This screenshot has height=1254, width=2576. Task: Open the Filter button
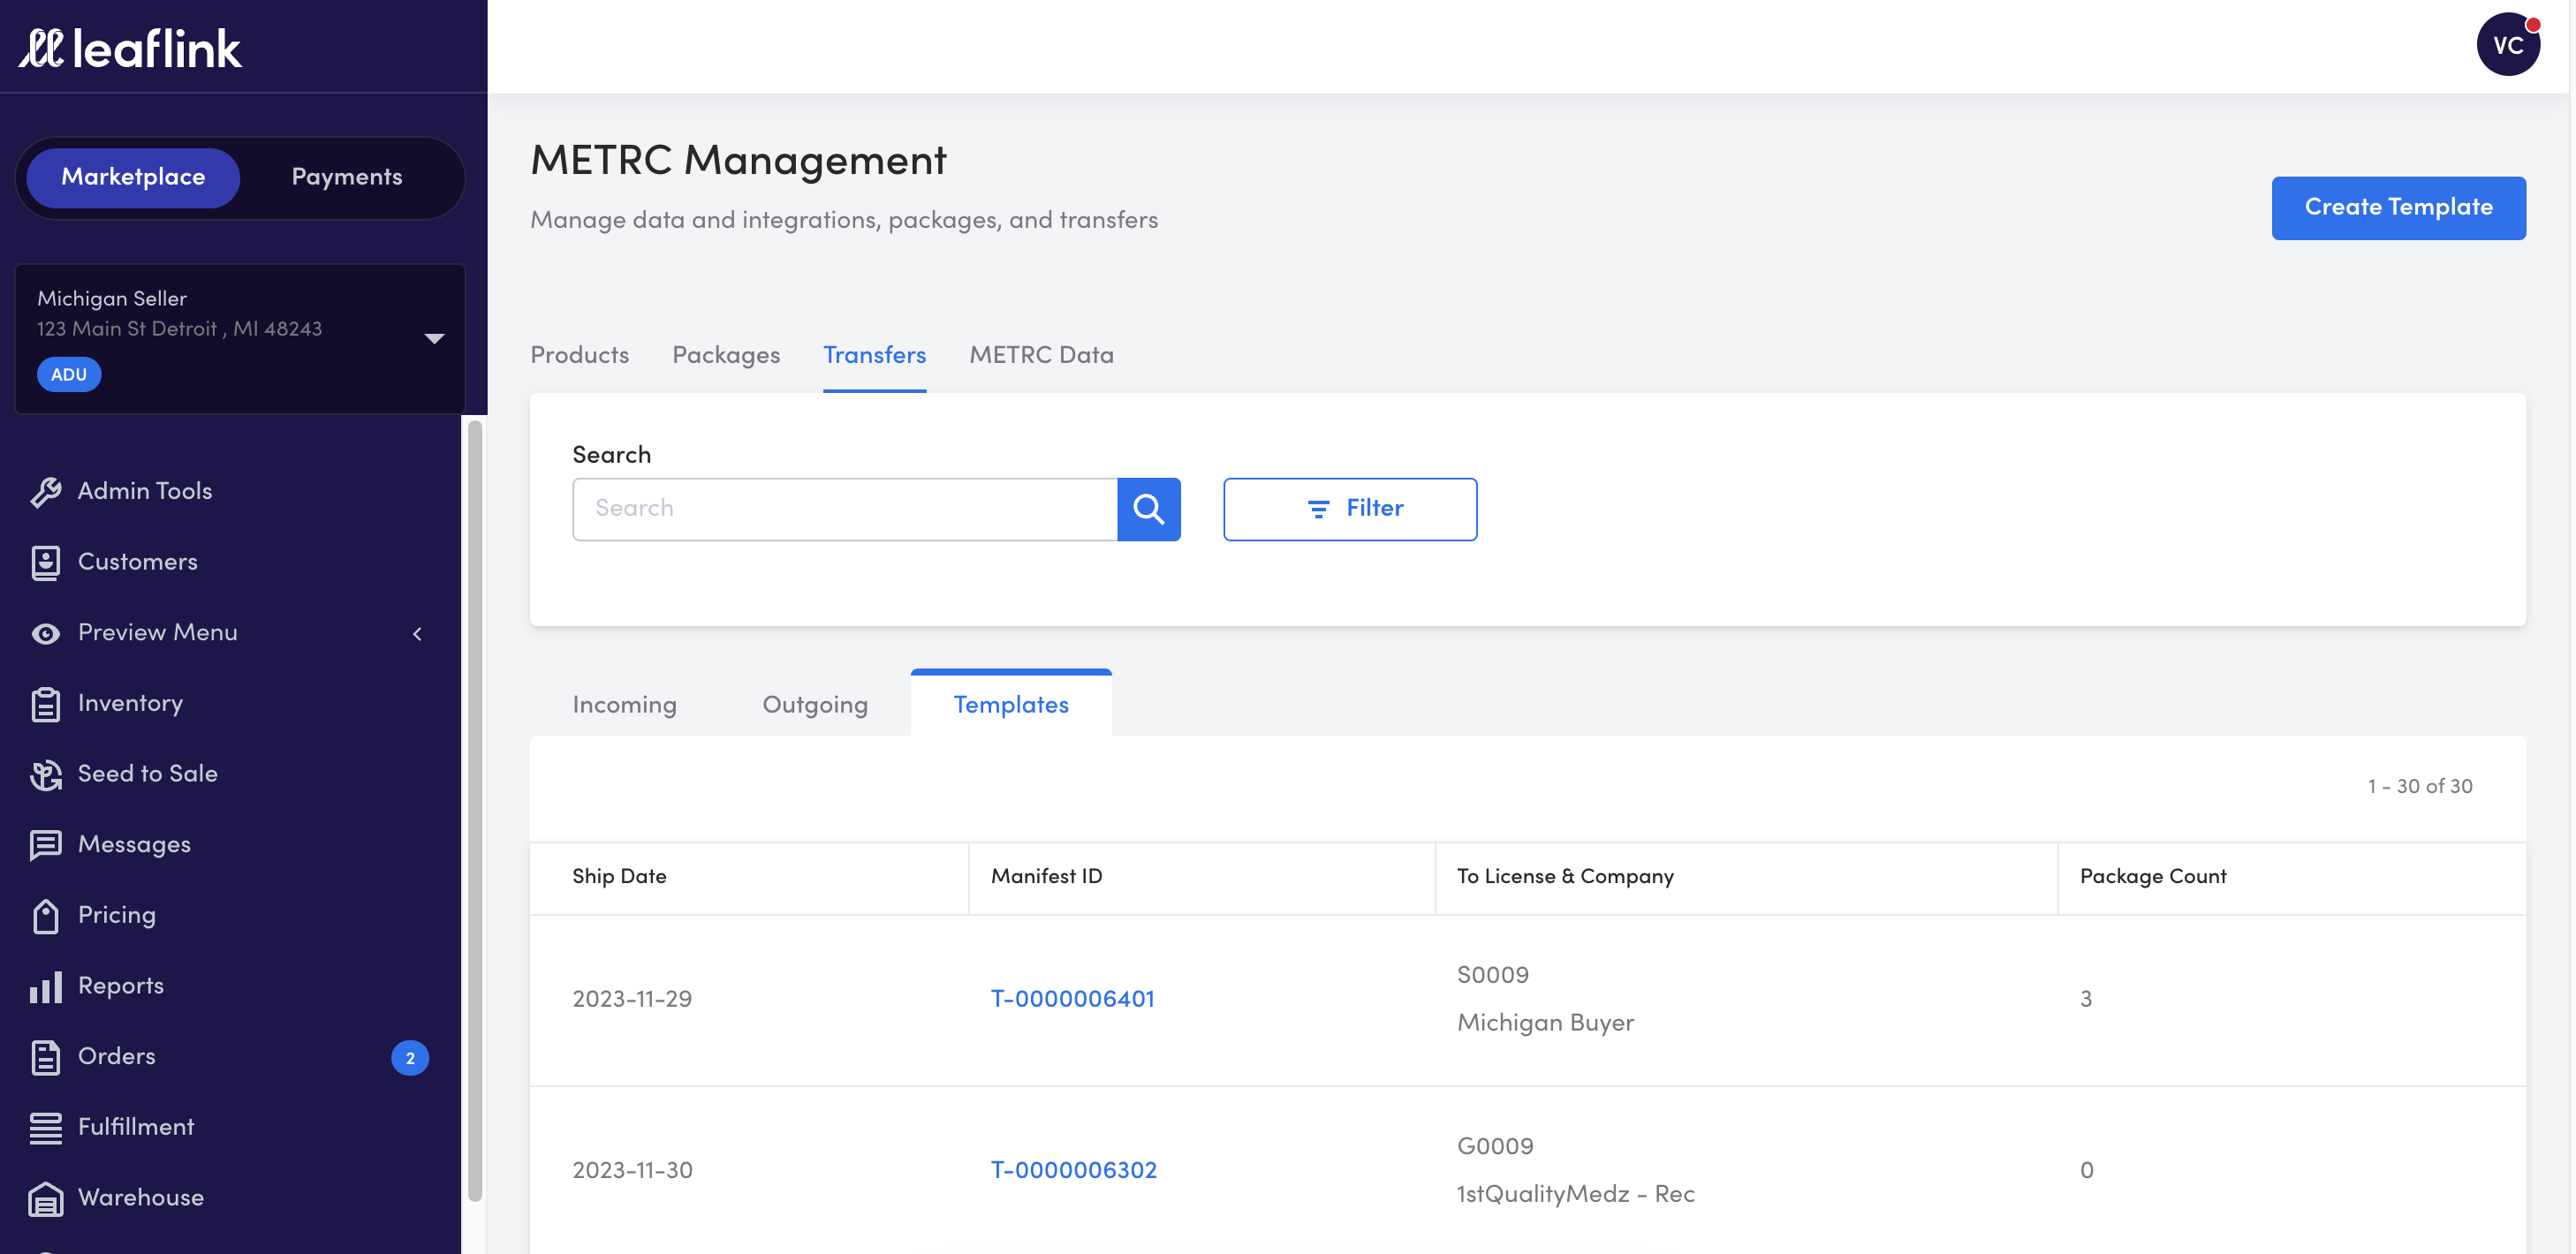(x=1350, y=509)
